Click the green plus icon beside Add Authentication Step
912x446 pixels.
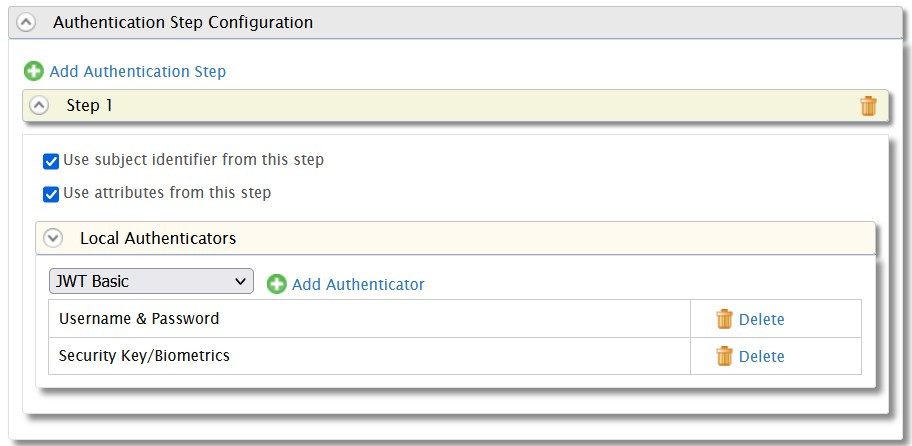(x=34, y=72)
